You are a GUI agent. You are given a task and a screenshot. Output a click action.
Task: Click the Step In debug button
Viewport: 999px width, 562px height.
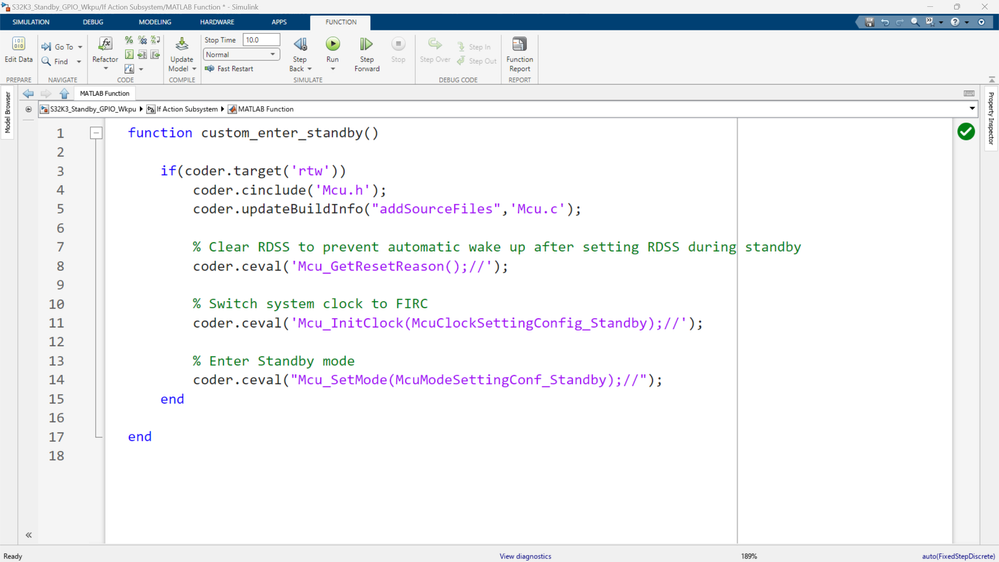(x=473, y=47)
